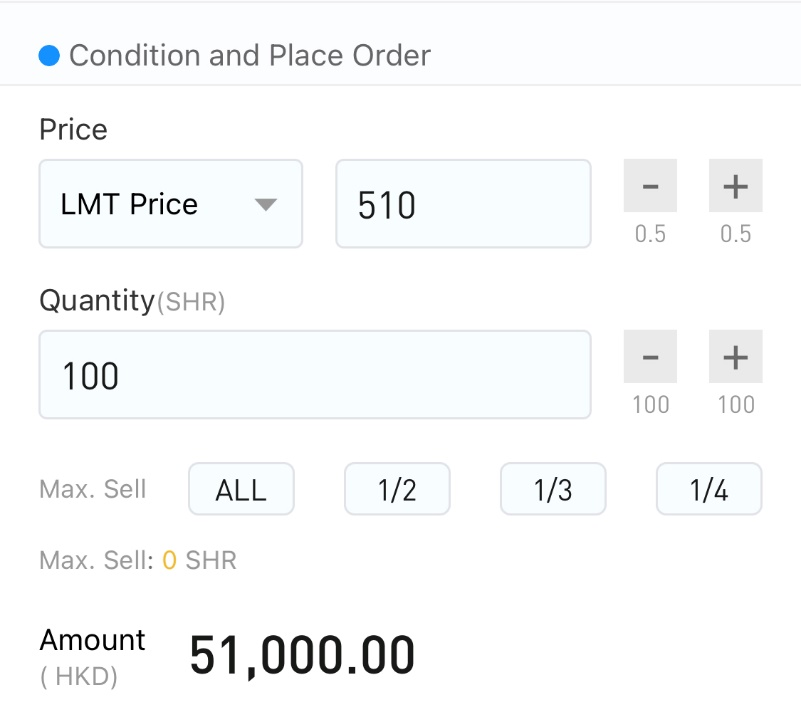Viewport: 801px width, 712px height.
Task: Select ALL for maximum sell quantity
Action: pyautogui.click(x=241, y=489)
